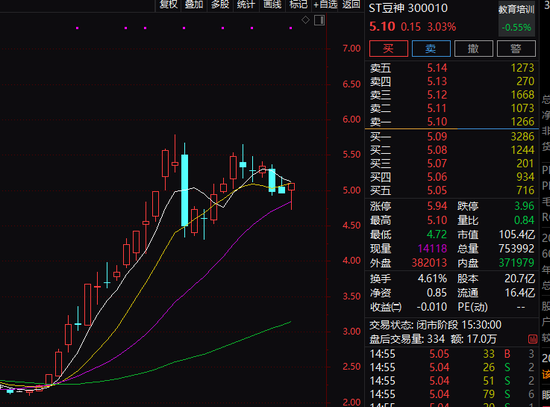The width and height of the screenshot is (550, 407).
Task: Click the diamond marker icon above the chart
Action: (306, 20)
